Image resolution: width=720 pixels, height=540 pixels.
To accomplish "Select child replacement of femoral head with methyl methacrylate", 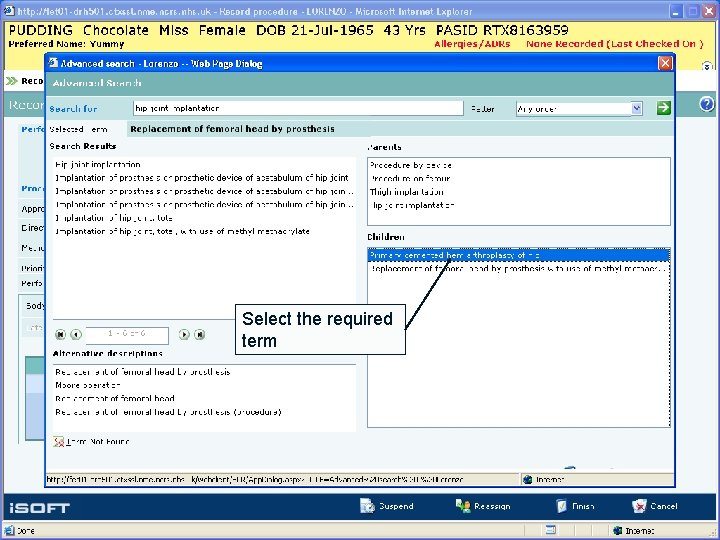I will pos(518,268).
